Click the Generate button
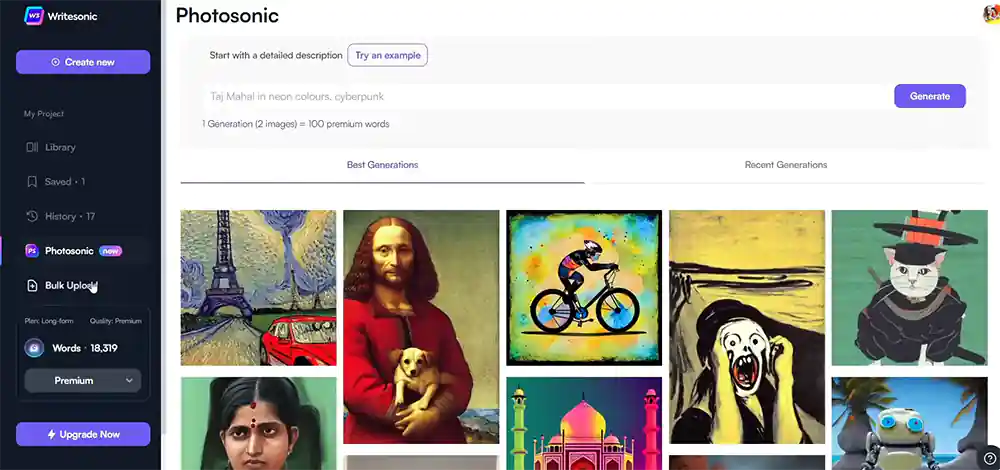Screen dimensions: 1000x470 coord(929,96)
